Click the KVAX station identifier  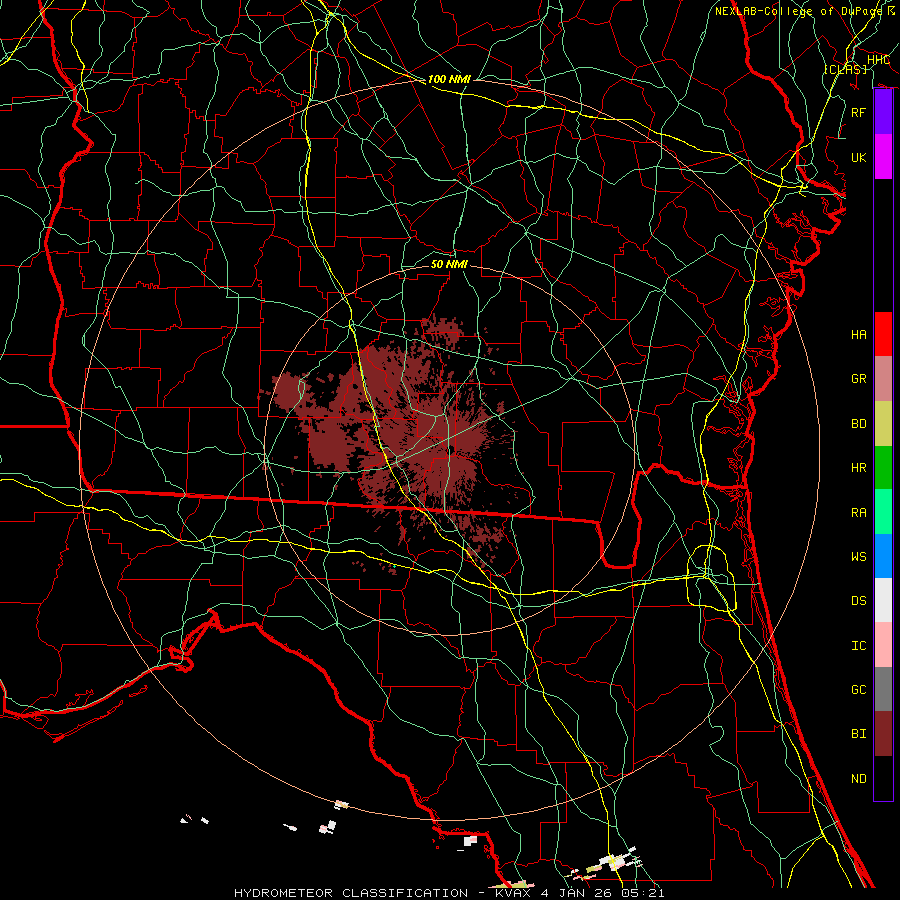(x=515, y=893)
